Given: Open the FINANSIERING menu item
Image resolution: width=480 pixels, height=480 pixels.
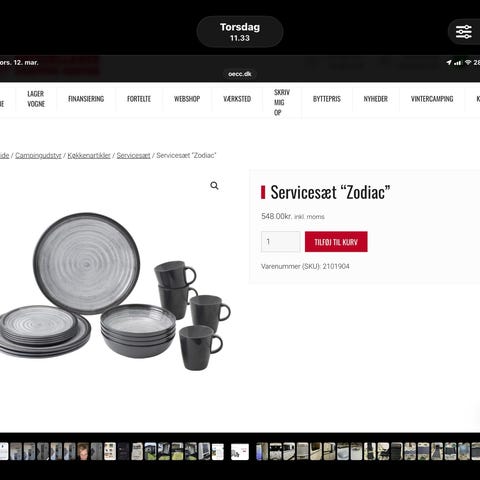Looking at the screenshot, I should (86, 99).
